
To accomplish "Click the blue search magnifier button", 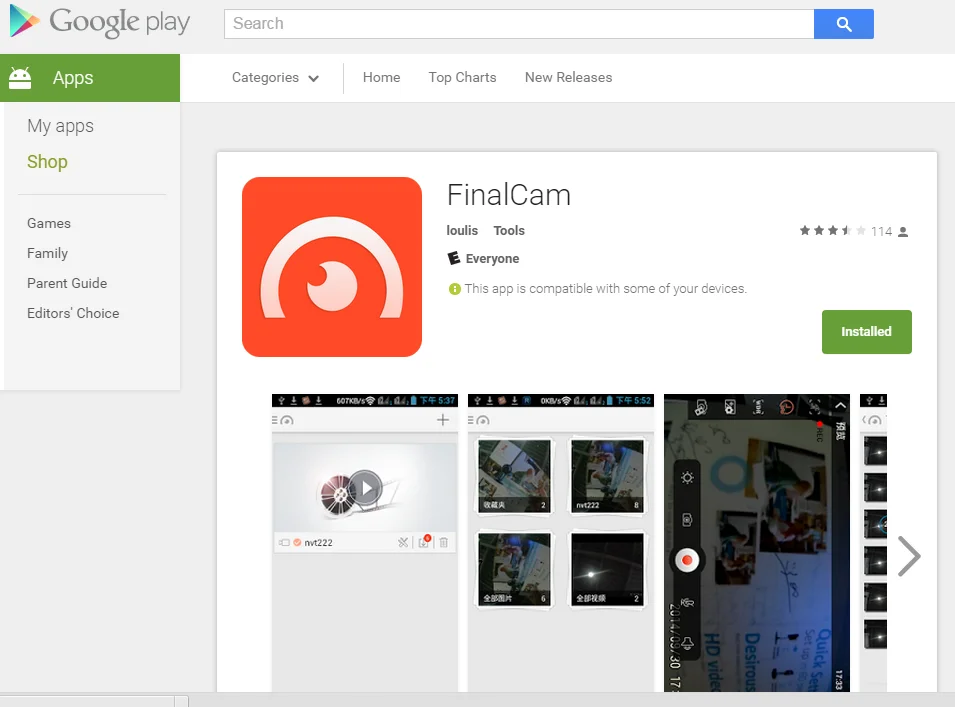I will tap(844, 24).
